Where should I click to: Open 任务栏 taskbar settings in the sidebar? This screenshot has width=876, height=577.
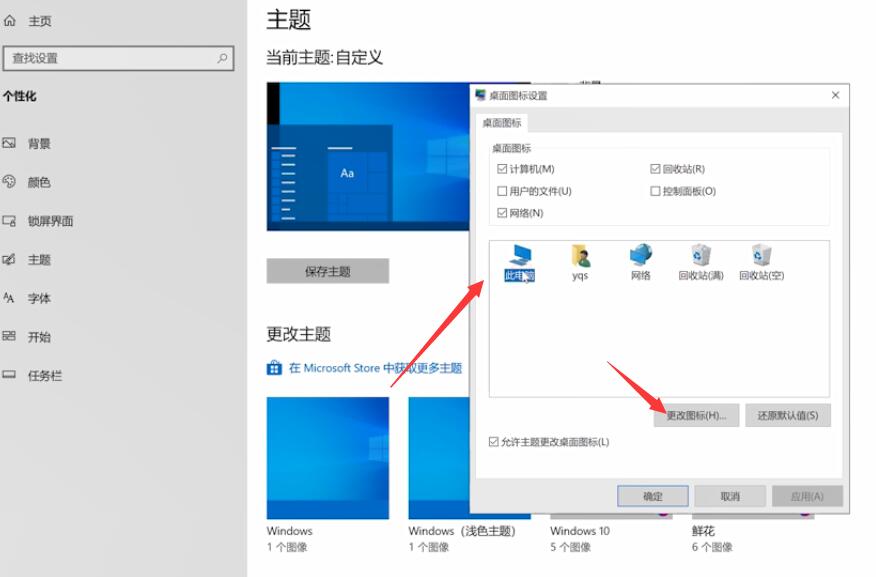[x=45, y=375]
